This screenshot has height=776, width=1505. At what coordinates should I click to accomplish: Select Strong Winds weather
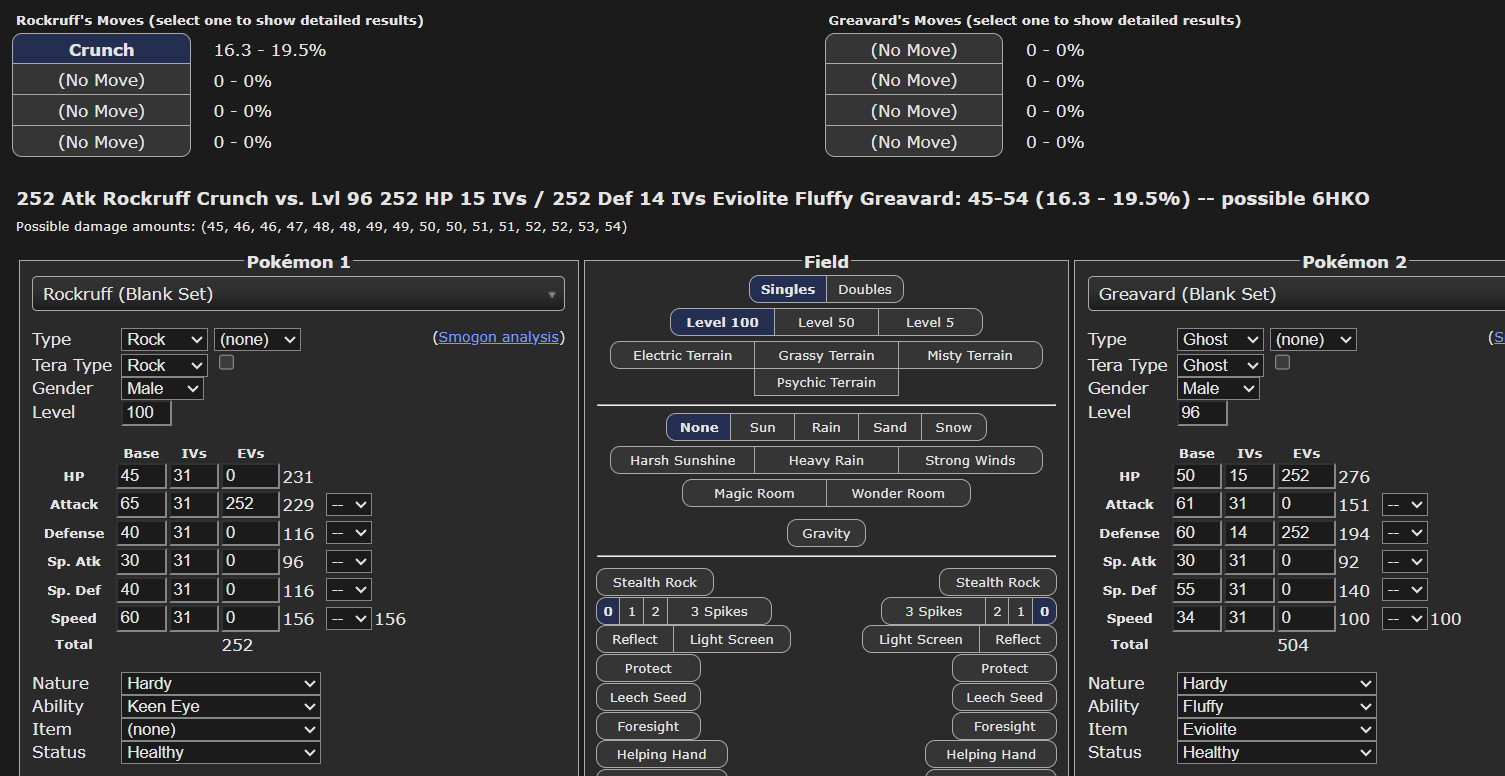click(970, 460)
